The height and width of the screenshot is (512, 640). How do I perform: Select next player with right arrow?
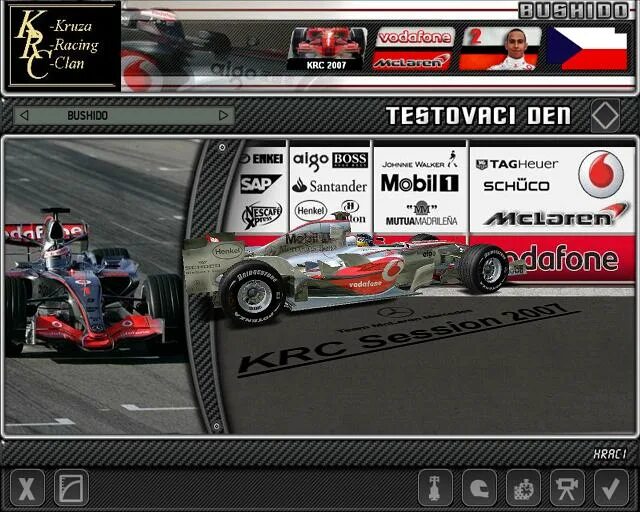pos(223,116)
